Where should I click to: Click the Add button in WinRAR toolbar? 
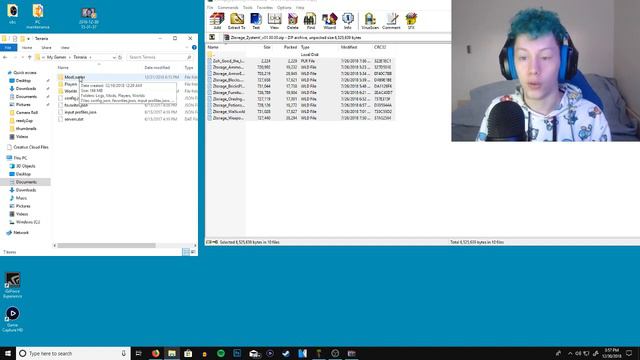(x=217, y=20)
